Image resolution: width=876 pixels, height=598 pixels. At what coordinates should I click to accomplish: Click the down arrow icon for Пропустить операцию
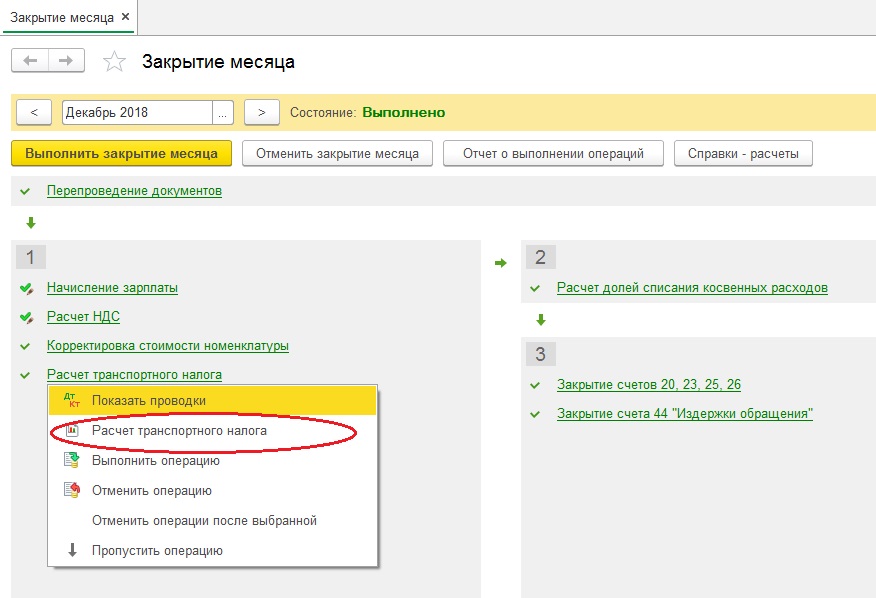coord(71,550)
